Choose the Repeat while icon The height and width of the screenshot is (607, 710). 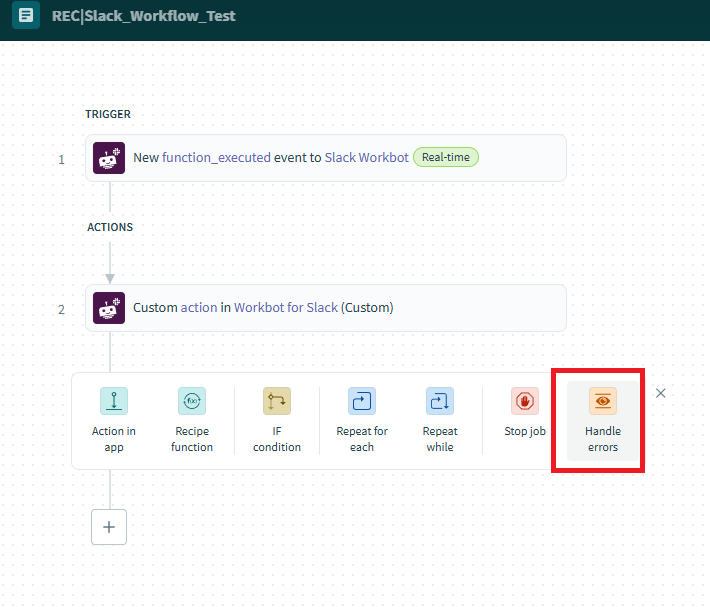[x=440, y=401]
